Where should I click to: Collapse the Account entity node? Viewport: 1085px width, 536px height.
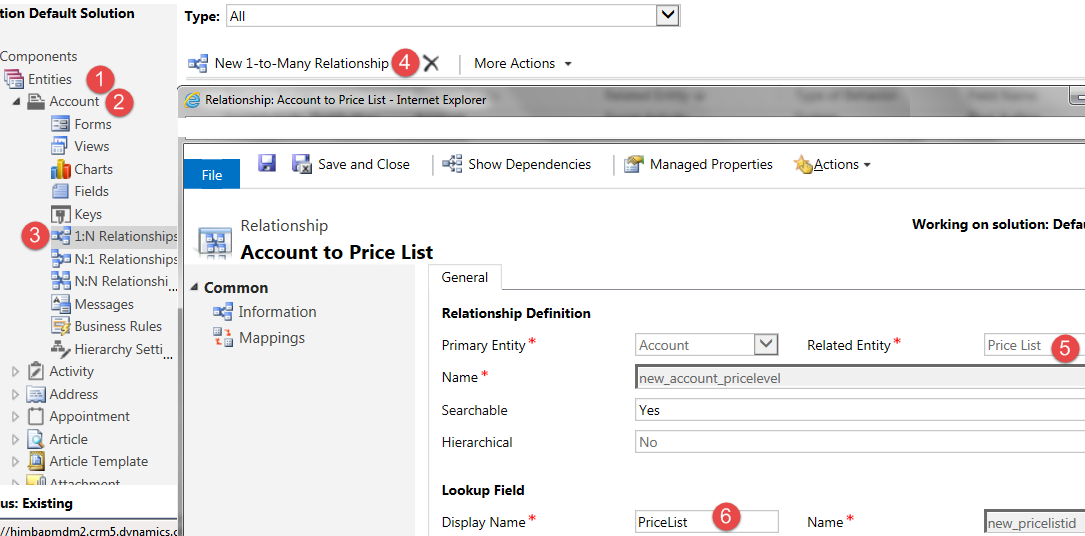click(15, 101)
